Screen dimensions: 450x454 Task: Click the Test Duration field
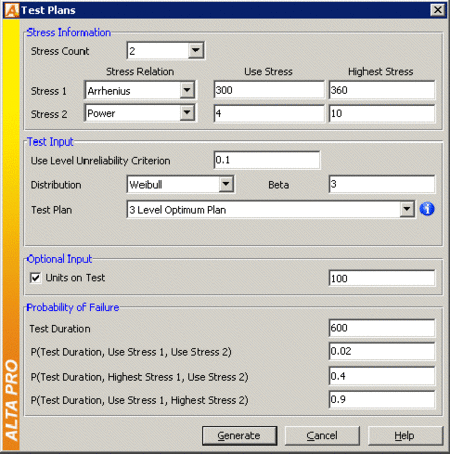[382, 328]
